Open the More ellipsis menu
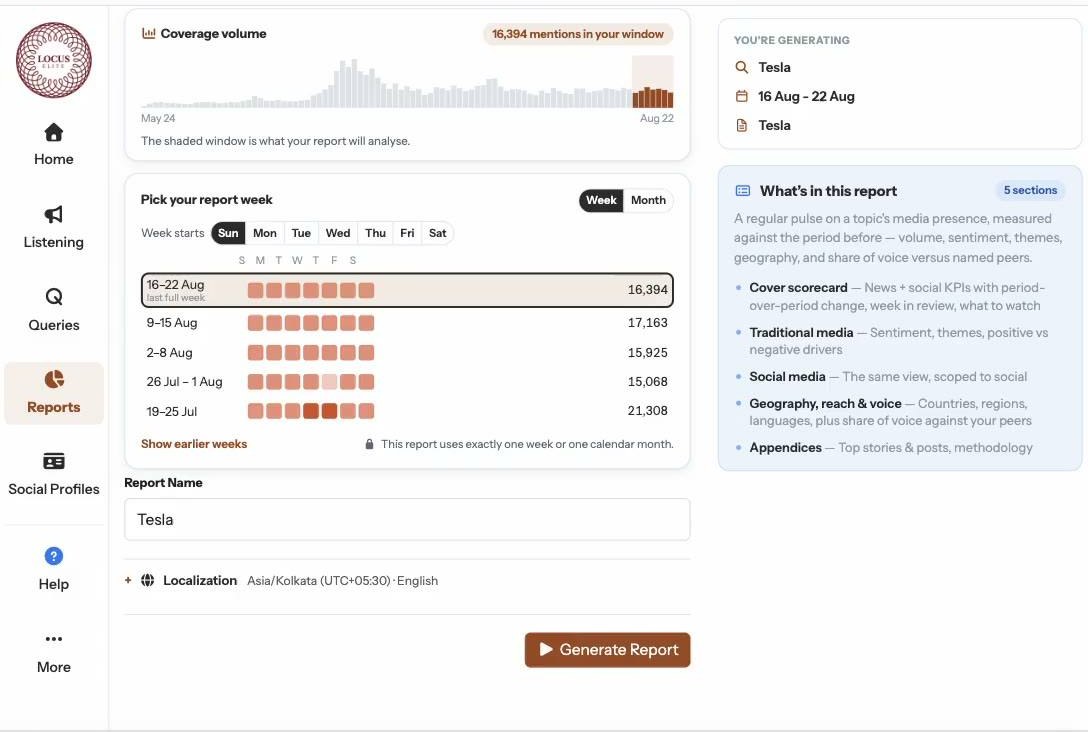The height and width of the screenshot is (732, 1088). (53, 638)
